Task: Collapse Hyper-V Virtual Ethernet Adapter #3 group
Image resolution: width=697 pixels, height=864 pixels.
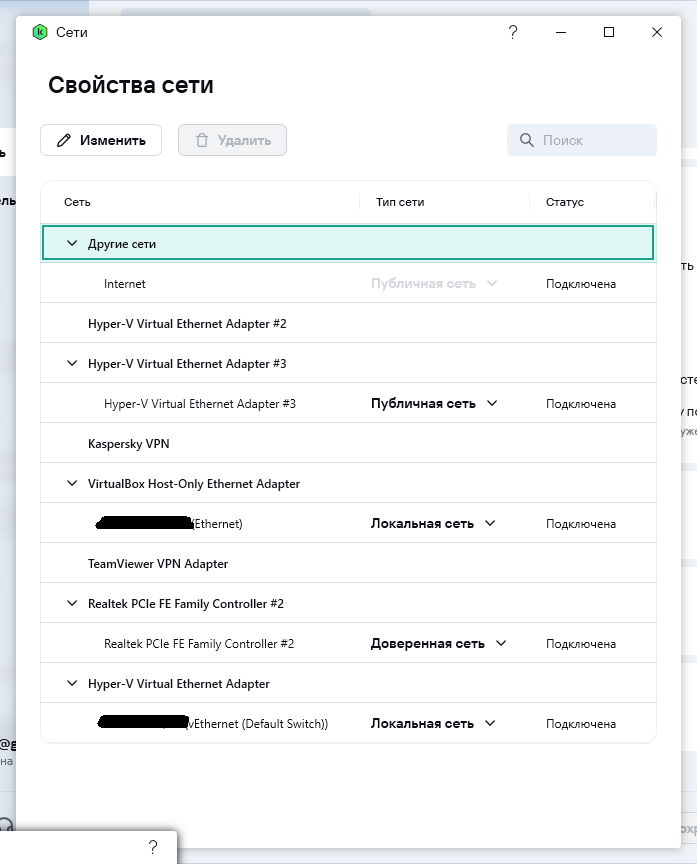Action: point(72,363)
